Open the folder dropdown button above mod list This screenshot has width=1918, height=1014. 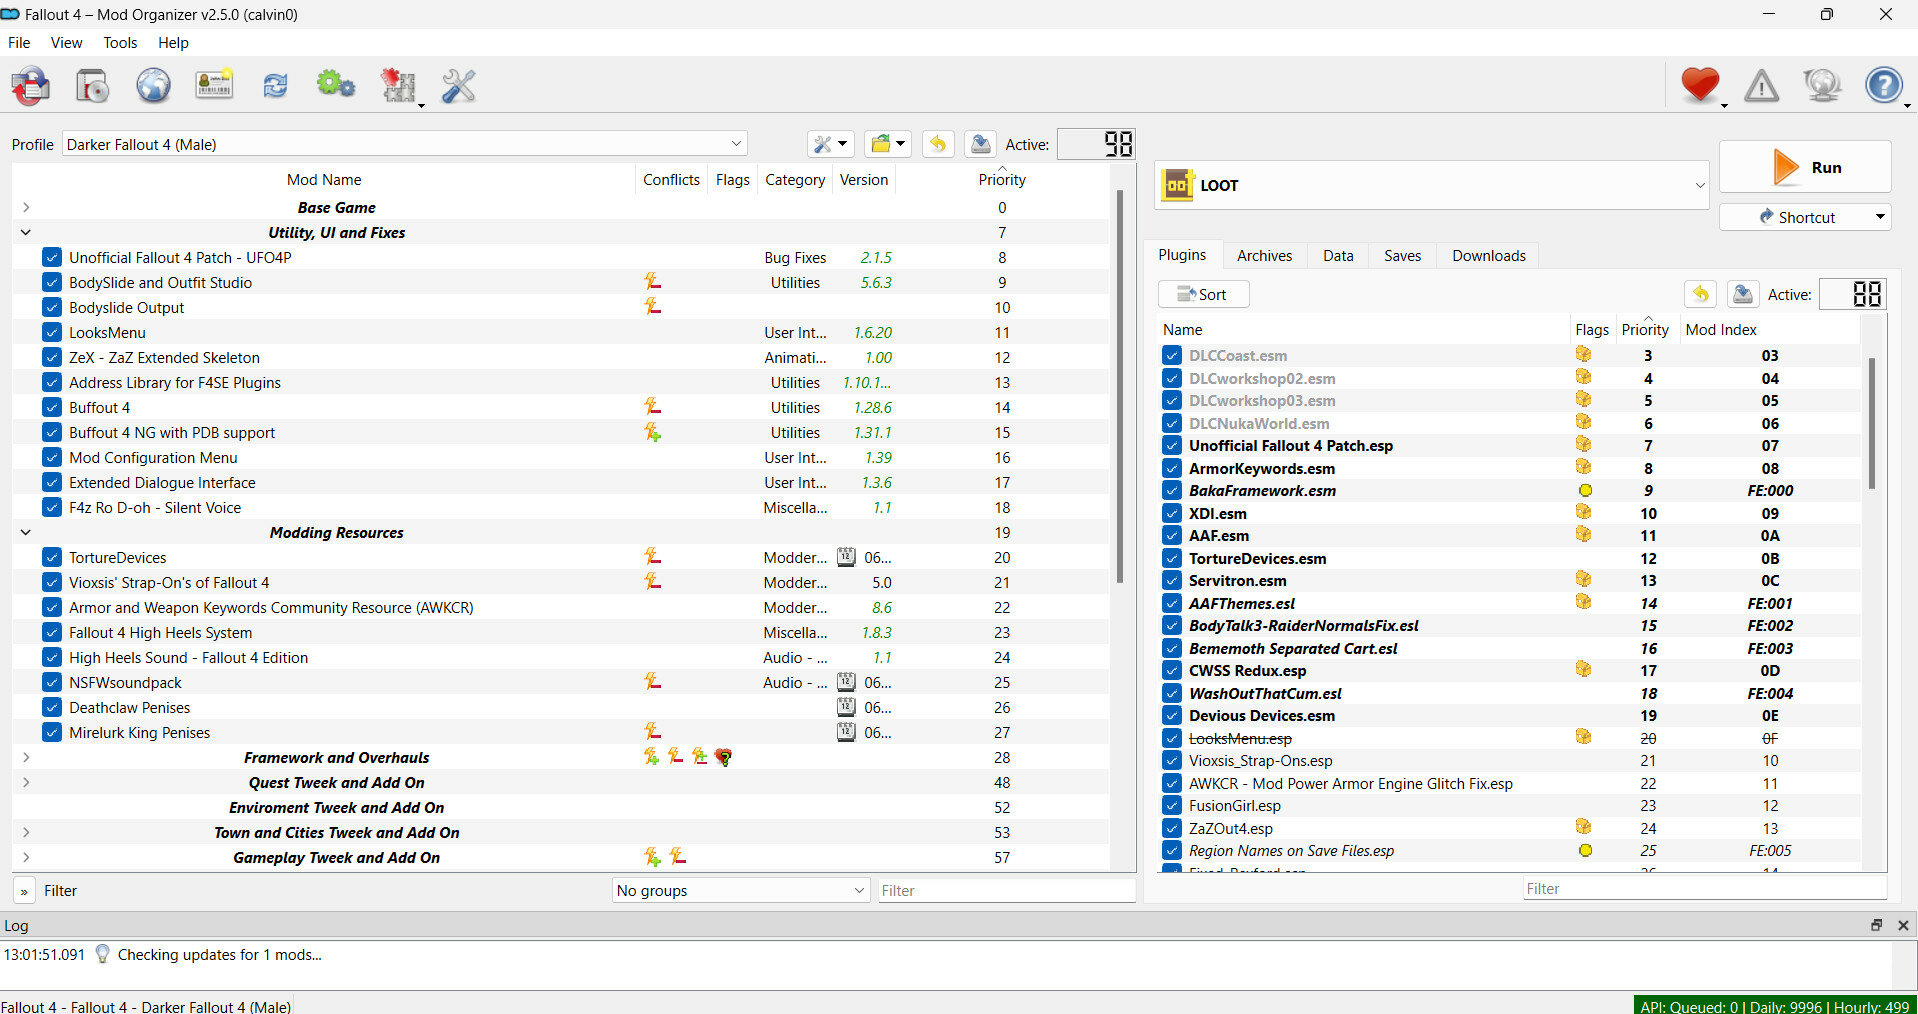coord(888,144)
